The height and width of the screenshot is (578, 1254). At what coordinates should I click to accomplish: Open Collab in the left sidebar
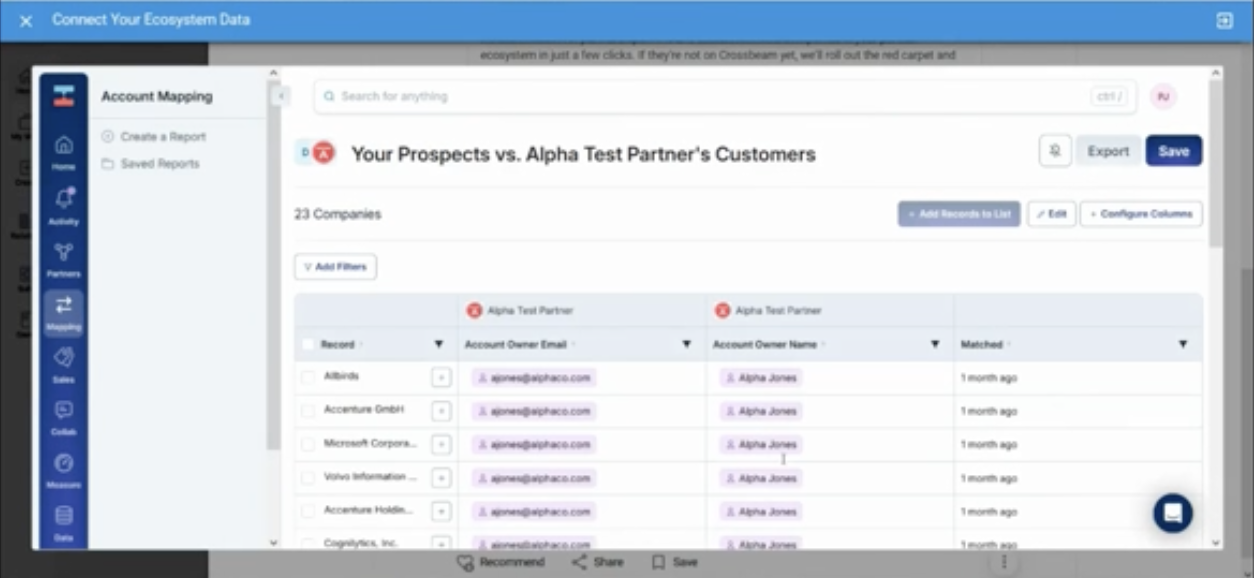tap(63, 416)
